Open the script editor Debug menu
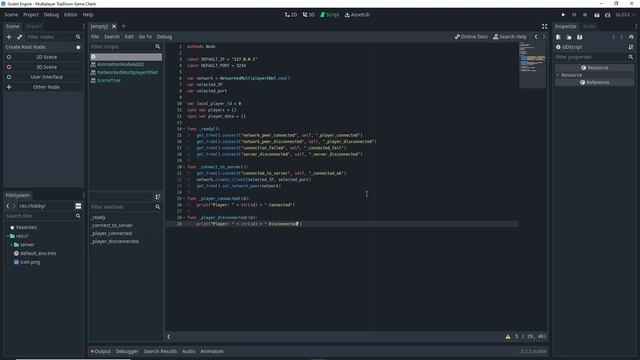The height and width of the screenshot is (360, 640). (x=164, y=37)
